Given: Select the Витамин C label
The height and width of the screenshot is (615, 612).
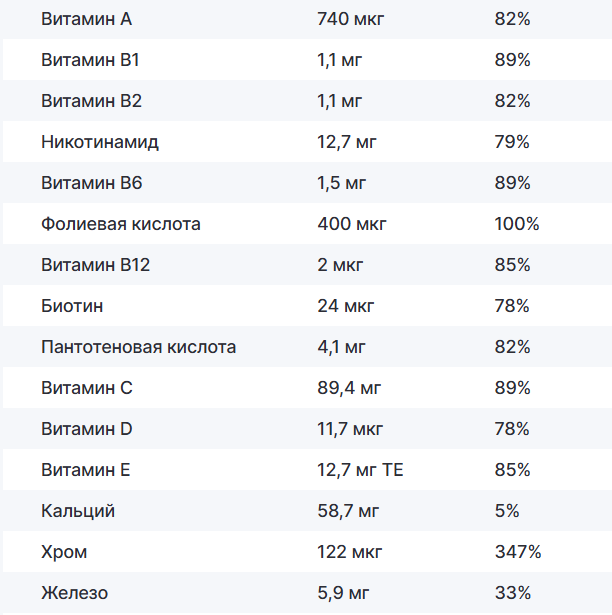Looking at the screenshot, I should [87, 388].
